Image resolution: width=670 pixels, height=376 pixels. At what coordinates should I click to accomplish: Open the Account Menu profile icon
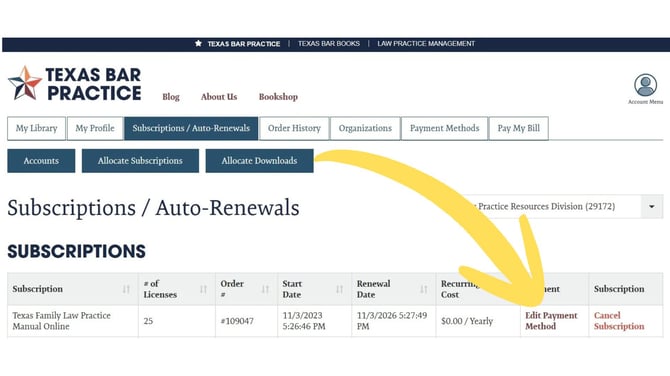645,85
